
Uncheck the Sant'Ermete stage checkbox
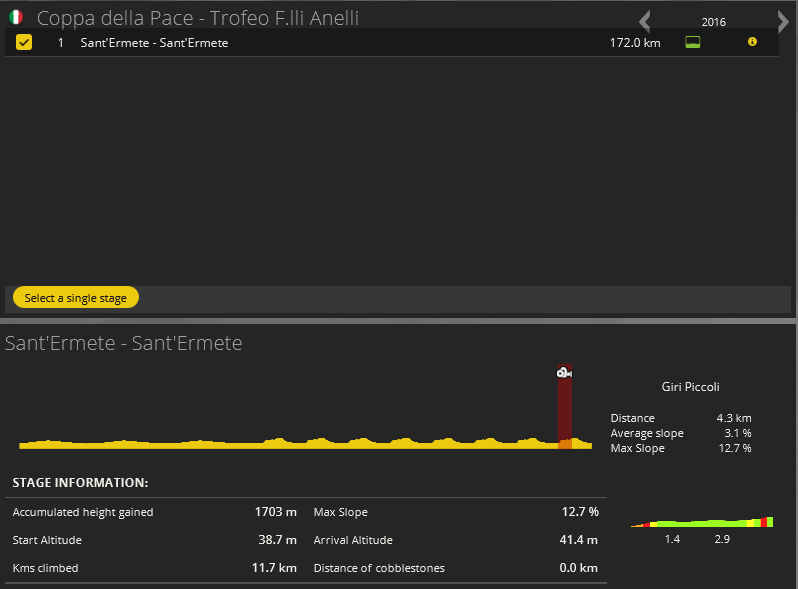[x=24, y=42]
